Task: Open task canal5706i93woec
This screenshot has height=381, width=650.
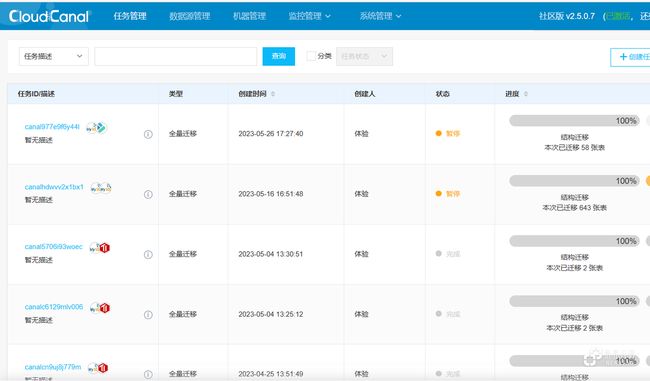Action: click(x=53, y=247)
